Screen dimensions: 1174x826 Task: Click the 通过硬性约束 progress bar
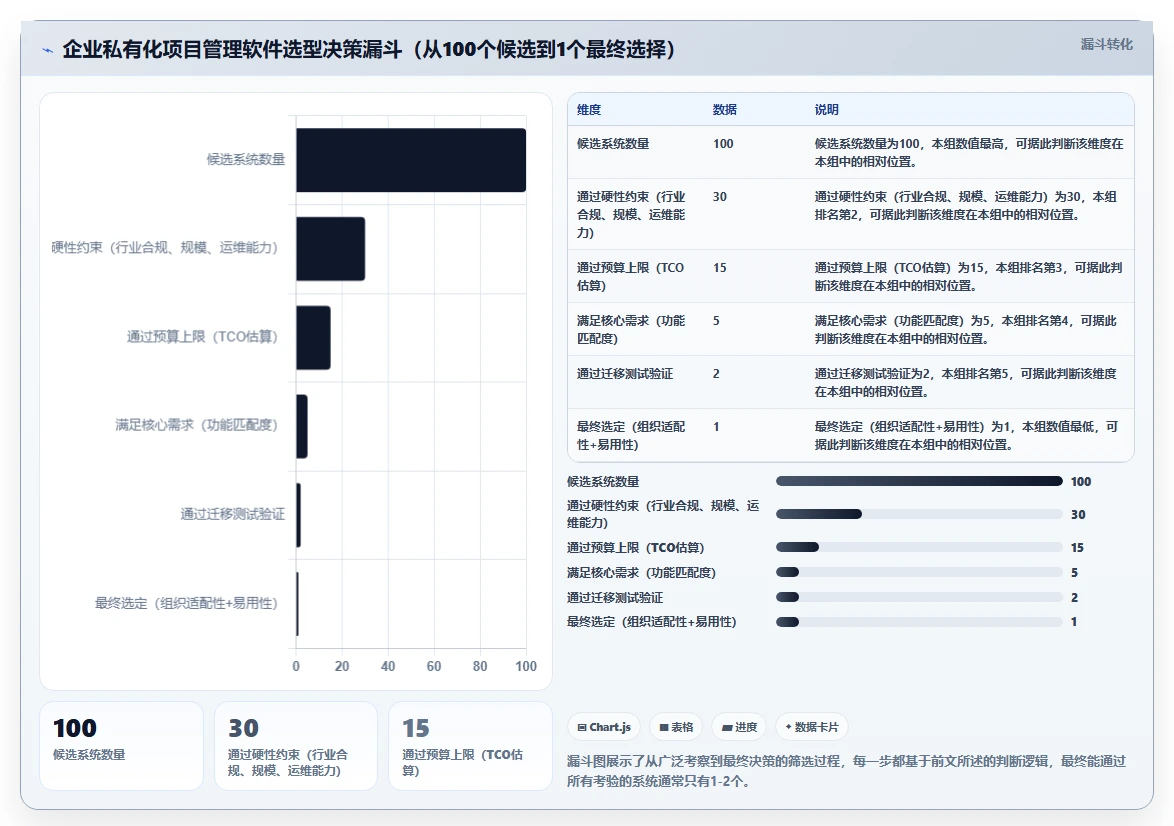[919, 514]
